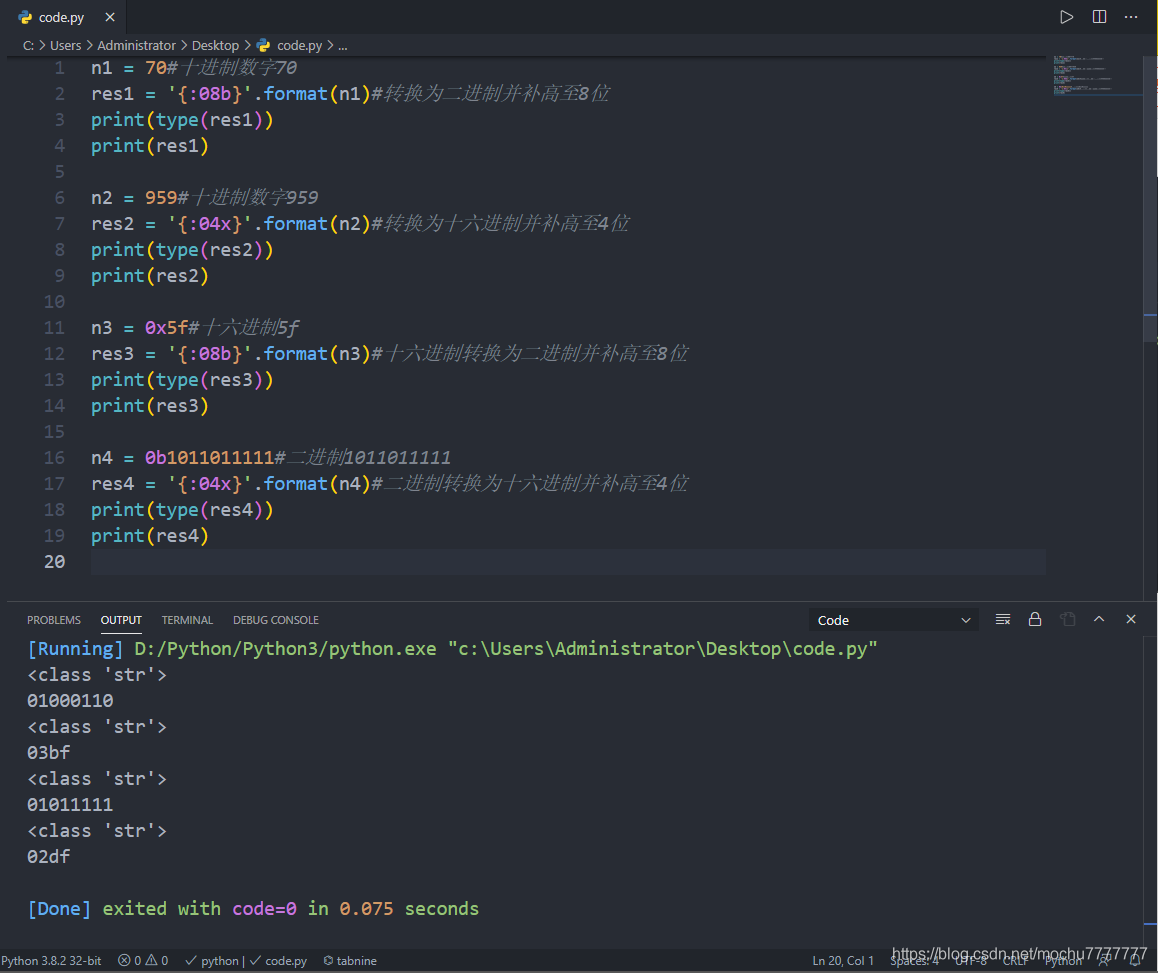Click the Python file icon in code.py tab
Viewport: 1158px width, 973px height.
tap(25, 17)
